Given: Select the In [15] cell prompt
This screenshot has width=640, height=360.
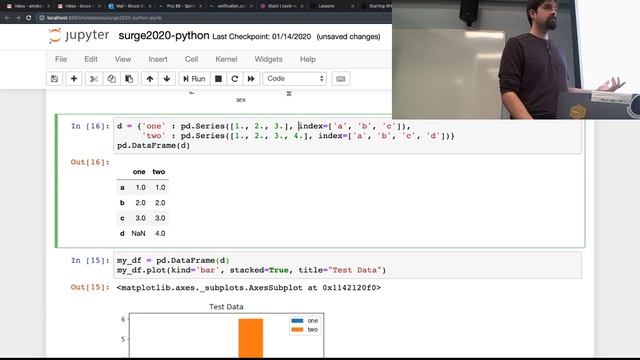Looking at the screenshot, I should coord(90,260).
